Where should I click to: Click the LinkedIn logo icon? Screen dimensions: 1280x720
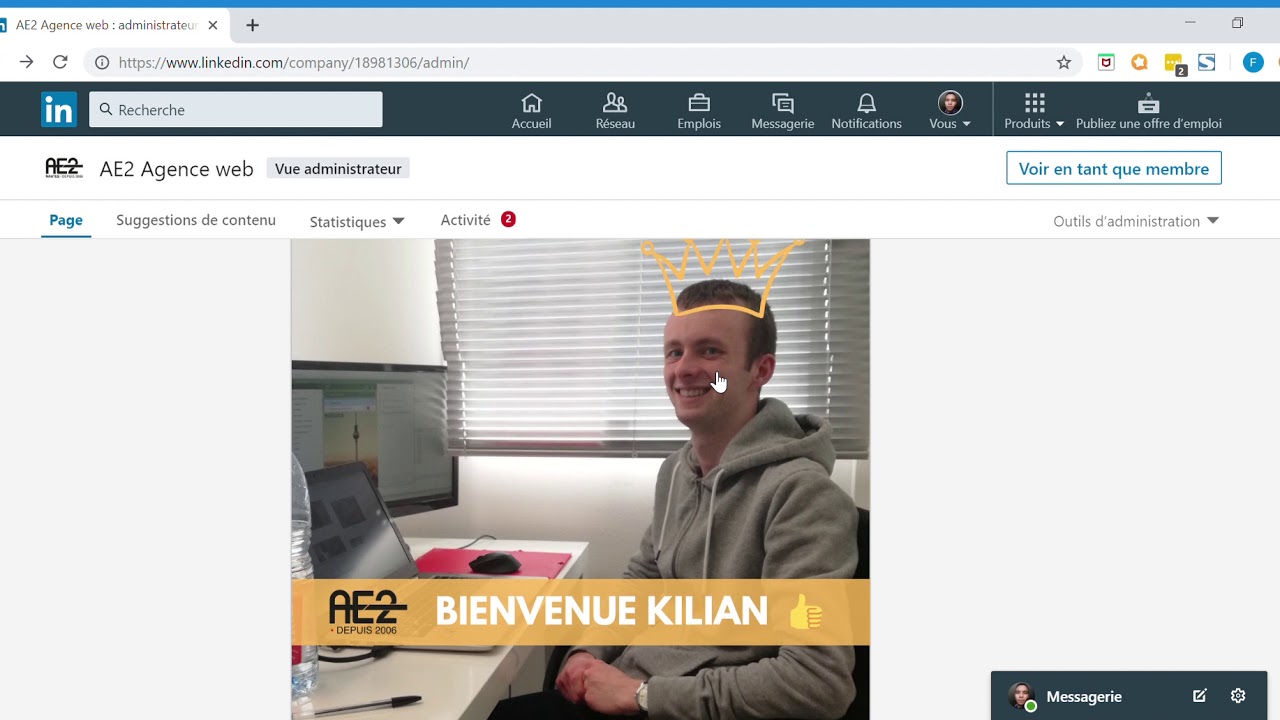coord(59,109)
